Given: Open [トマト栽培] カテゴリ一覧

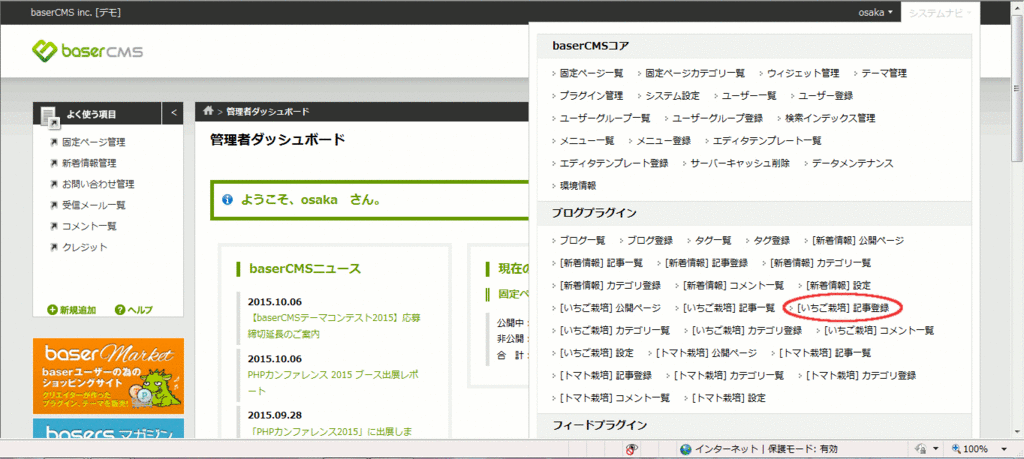Looking at the screenshot, I should tap(729, 375).
